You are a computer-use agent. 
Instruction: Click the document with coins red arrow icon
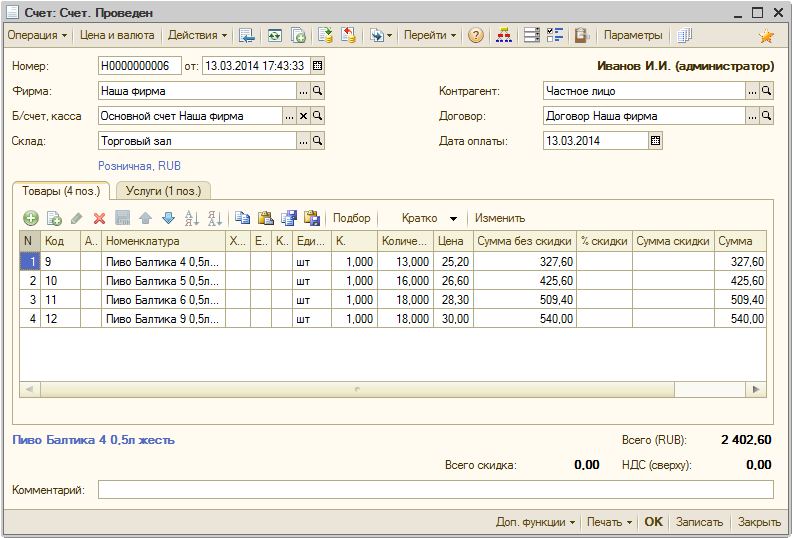tap(348, 35)
